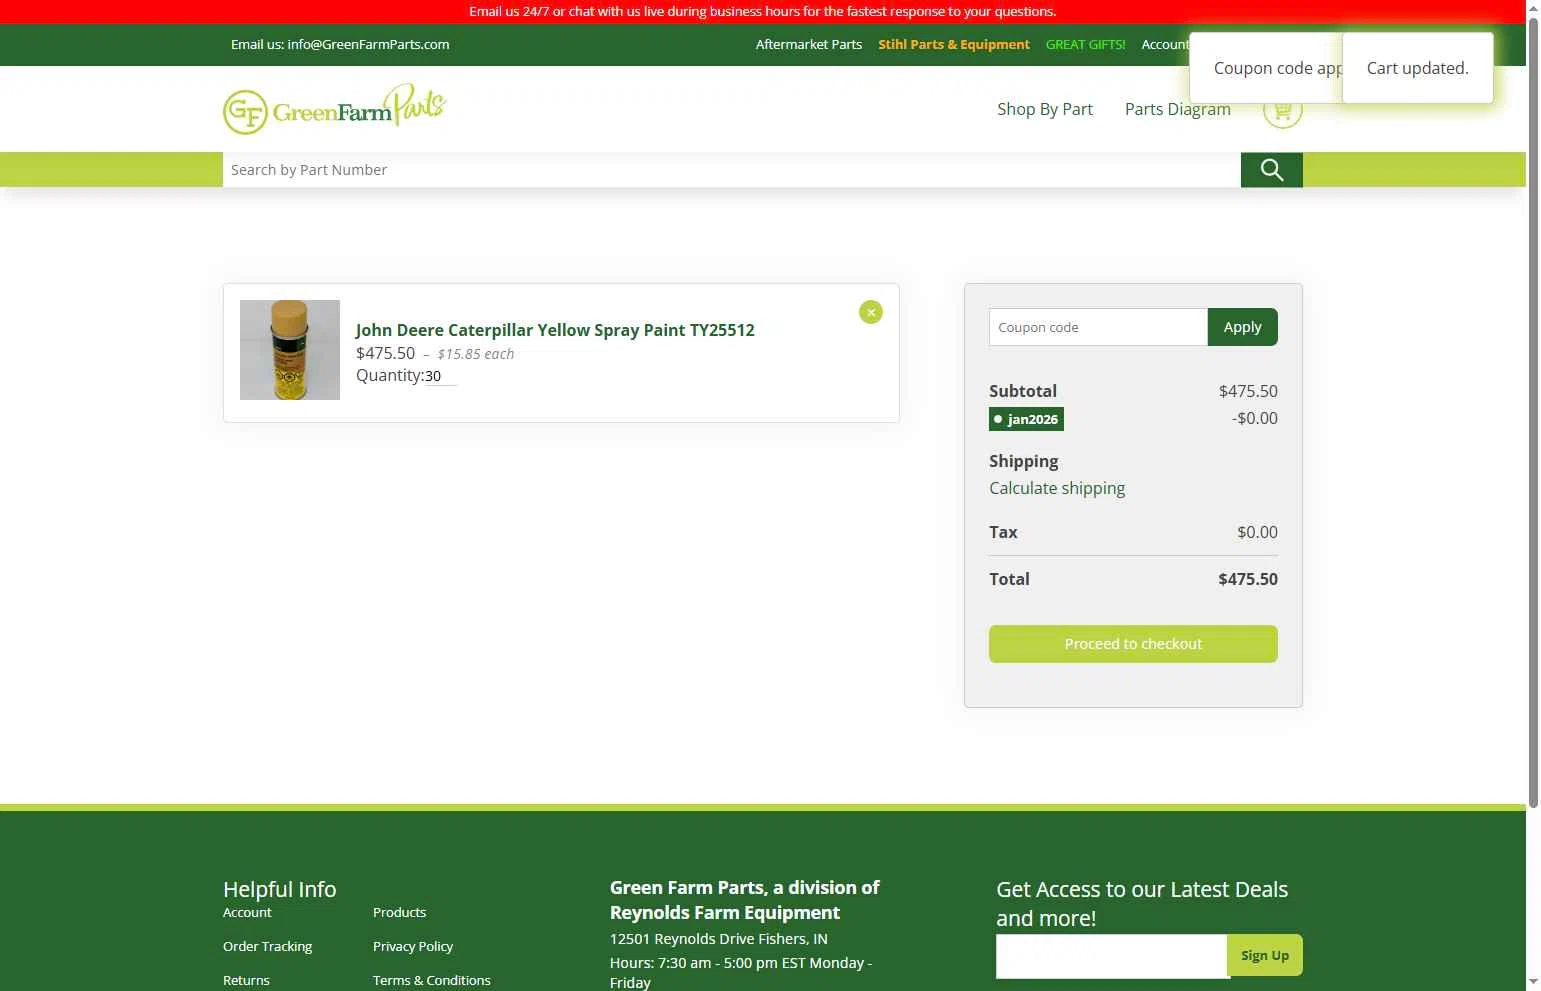Open Stihl Parts & Equipment menu item
The width and height of the screenshot is (1541, 991).
(x=953, y=44)
